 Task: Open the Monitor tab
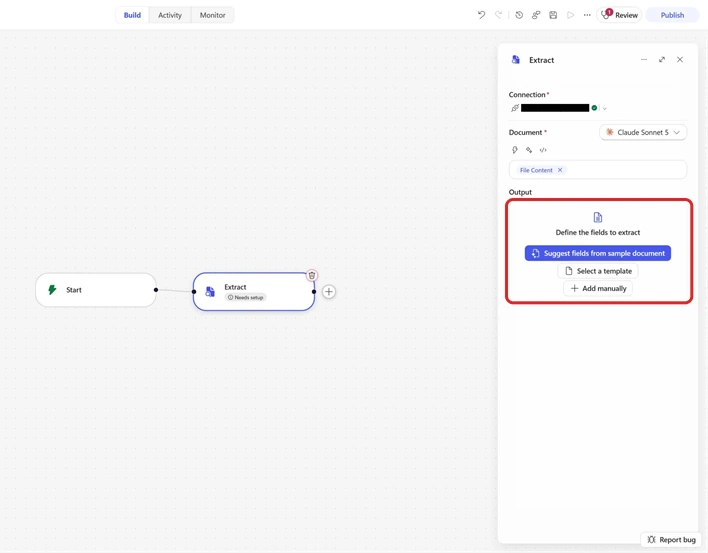[x=212, y=15]
